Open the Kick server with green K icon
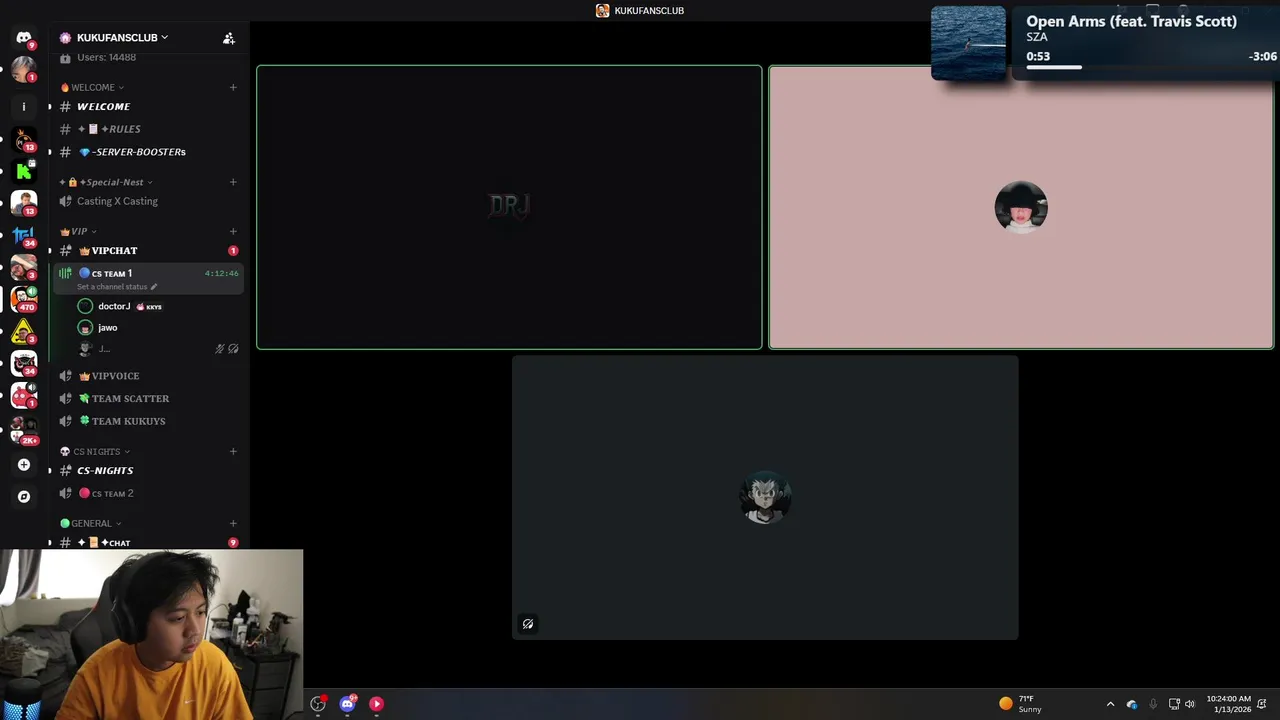 [24, 171]
